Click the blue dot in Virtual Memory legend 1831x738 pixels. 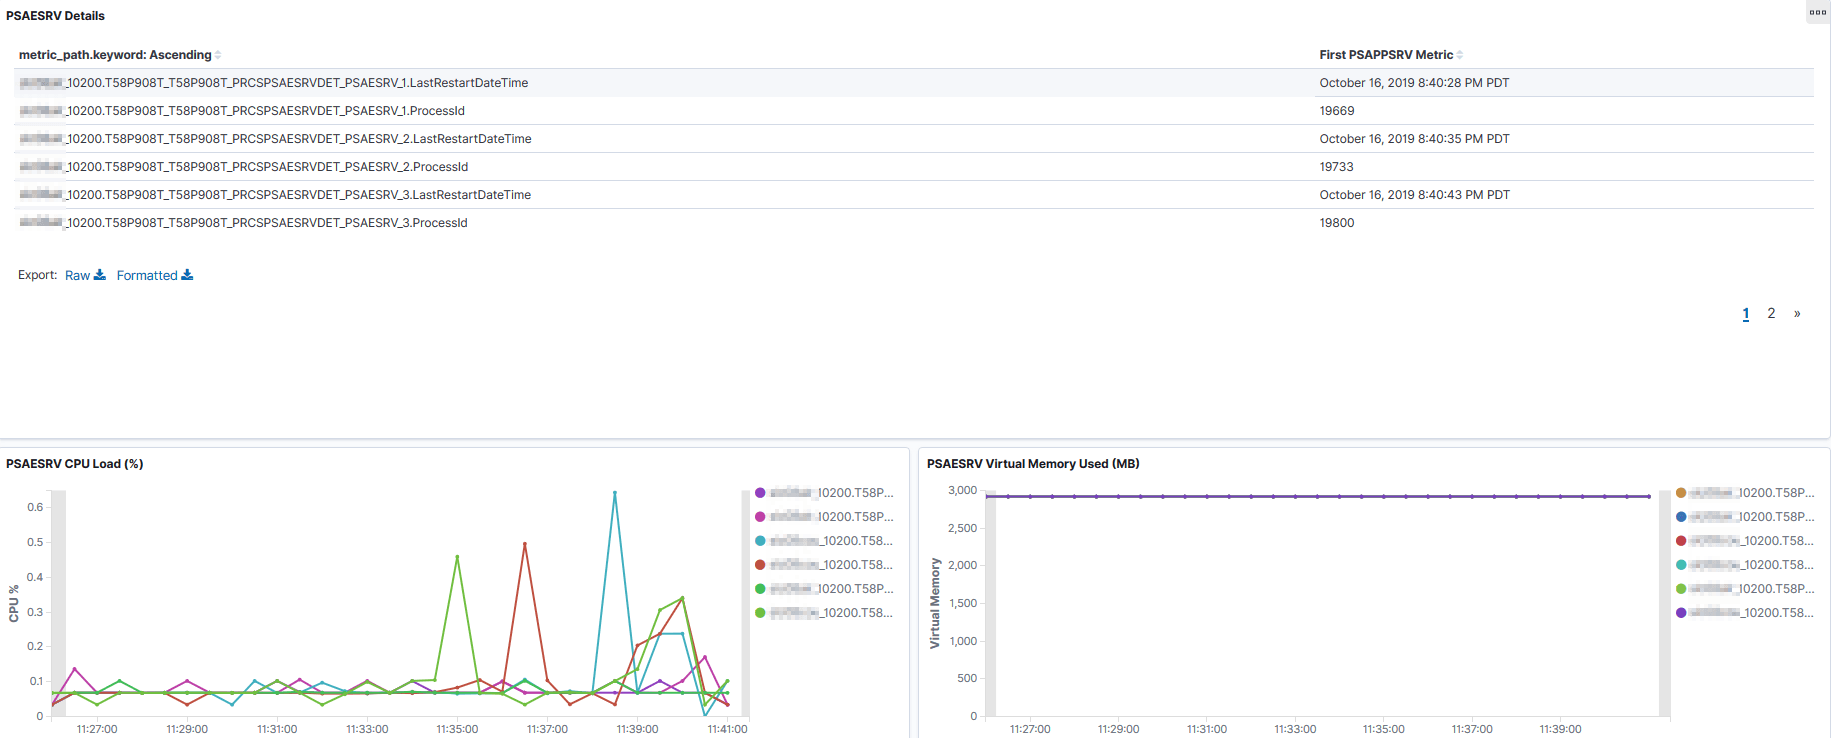[1681, 517]
